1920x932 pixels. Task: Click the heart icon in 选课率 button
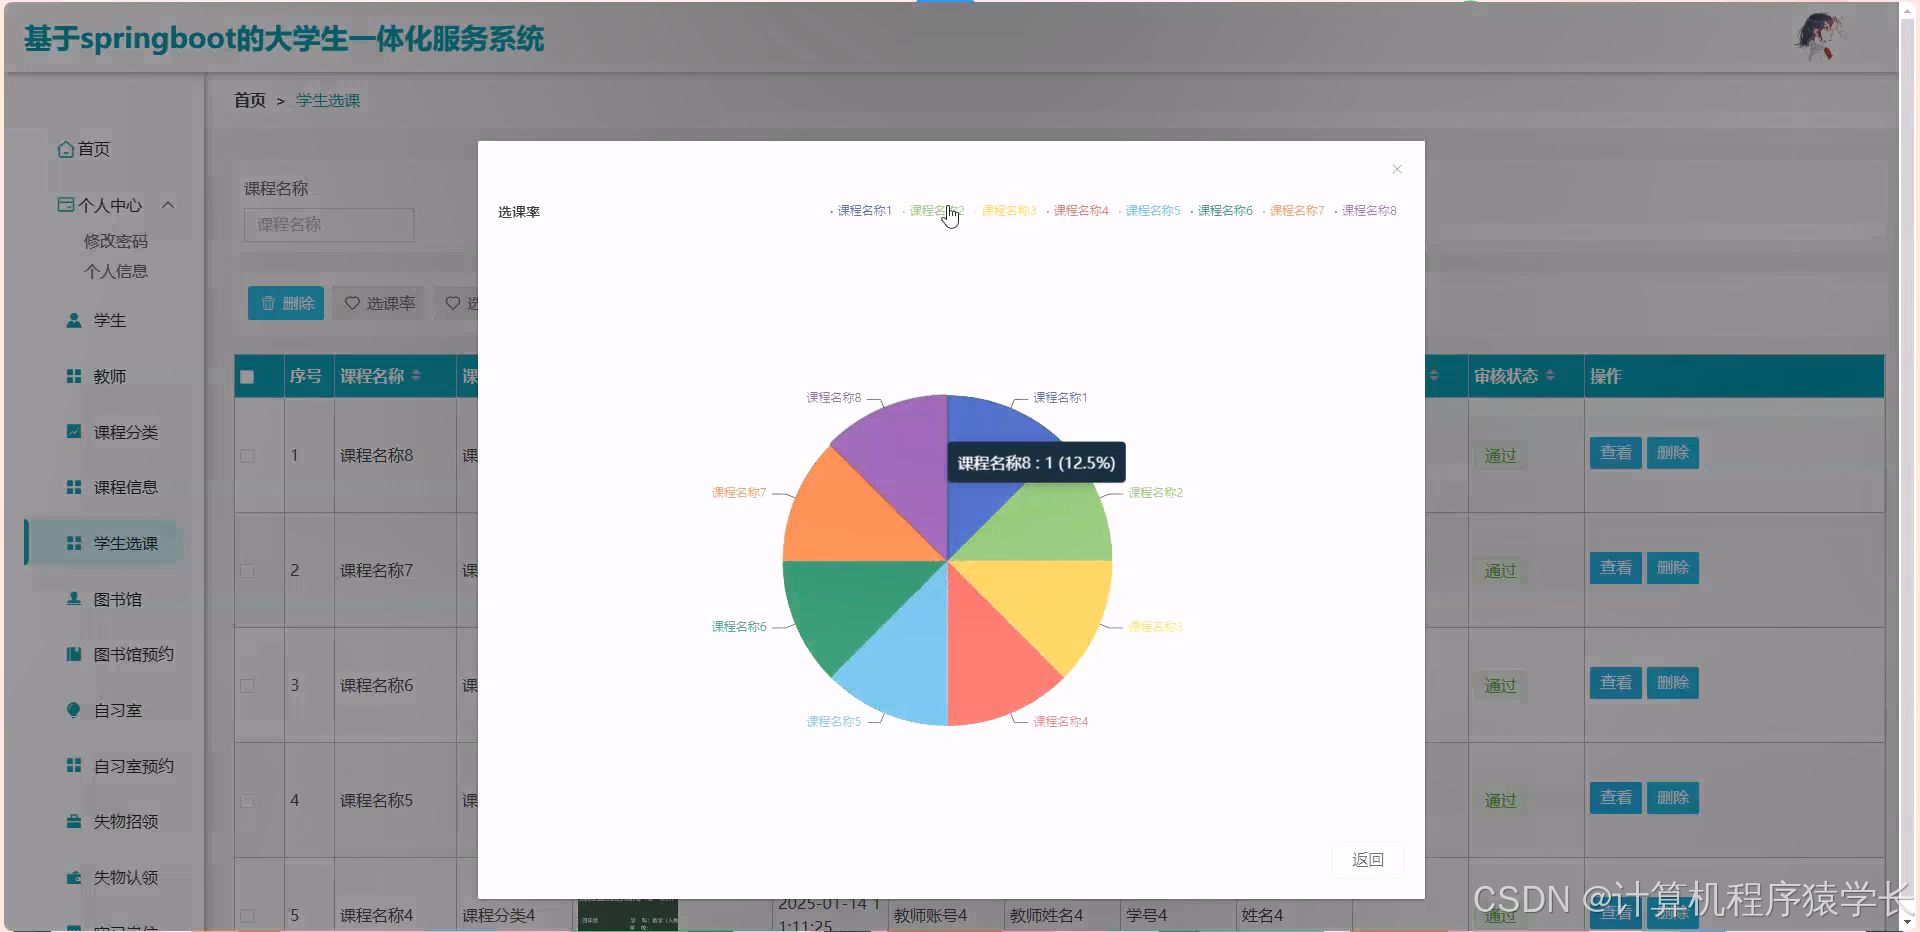352,303
